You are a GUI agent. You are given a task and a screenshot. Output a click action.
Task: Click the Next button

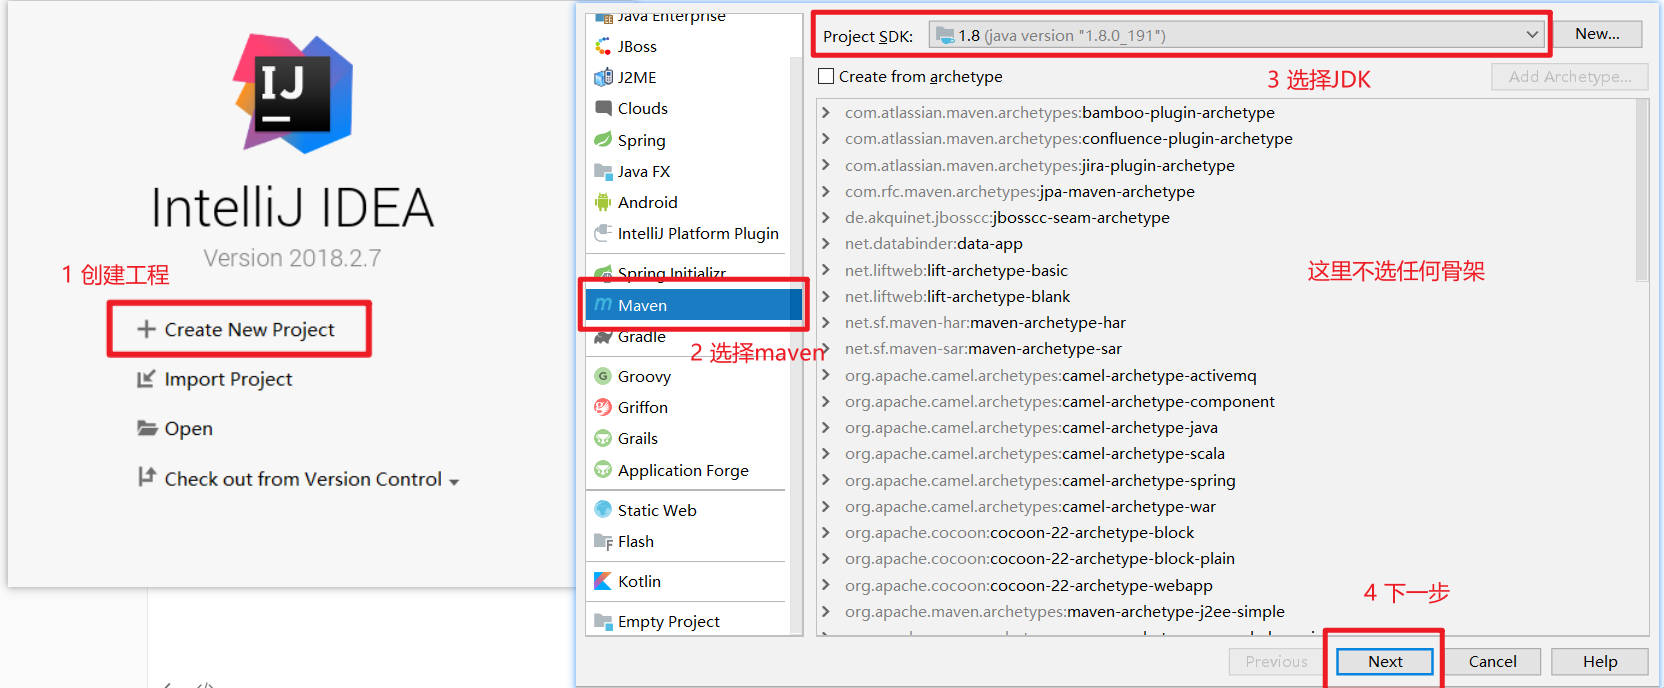pos(1385,661)
